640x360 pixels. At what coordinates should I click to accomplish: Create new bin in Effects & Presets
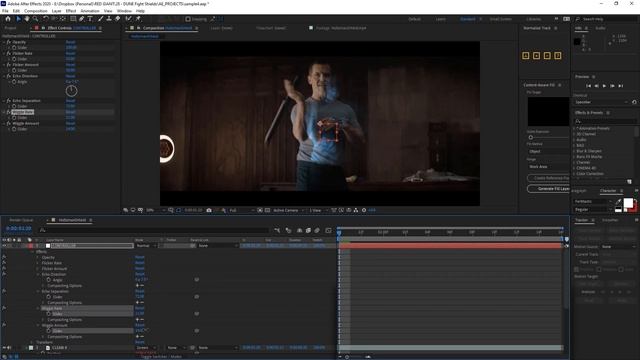pos(629,182)
